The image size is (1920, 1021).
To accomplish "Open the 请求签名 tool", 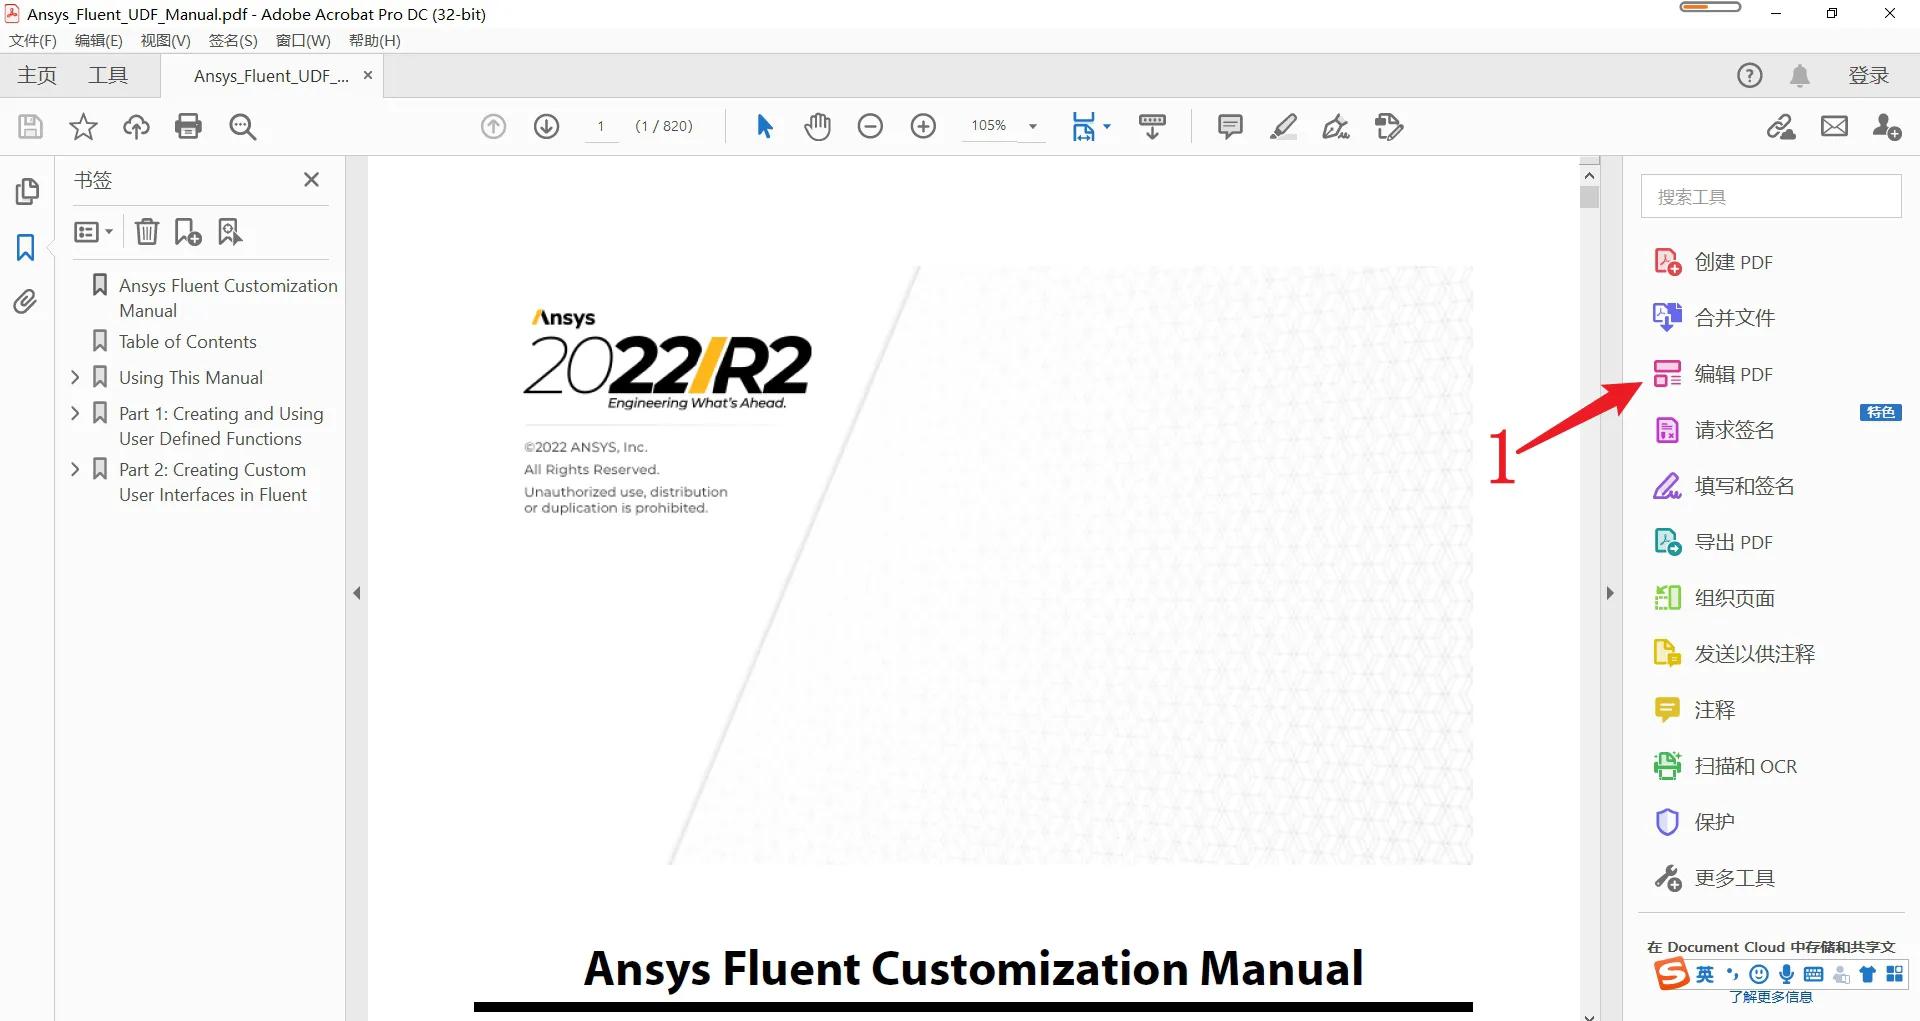I will 1714,430.
